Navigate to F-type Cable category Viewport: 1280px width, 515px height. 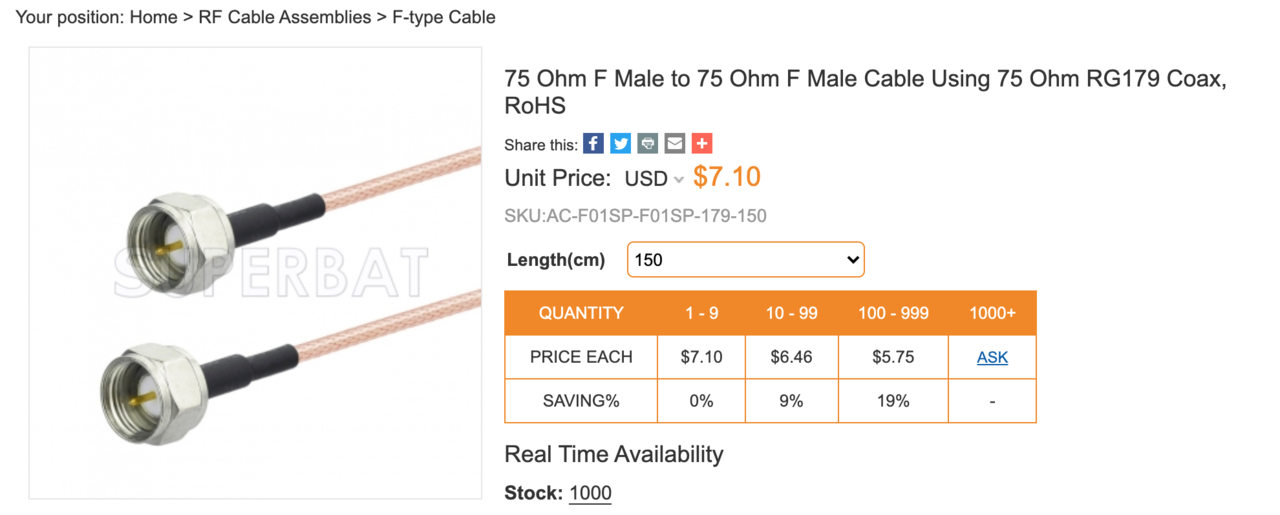[x=443, y=17]
